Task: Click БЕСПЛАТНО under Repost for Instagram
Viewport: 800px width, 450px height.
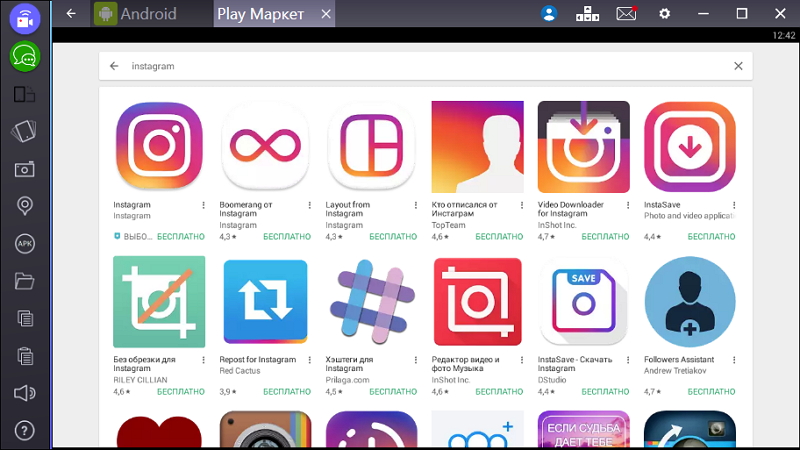Action: tap(287, 392)
